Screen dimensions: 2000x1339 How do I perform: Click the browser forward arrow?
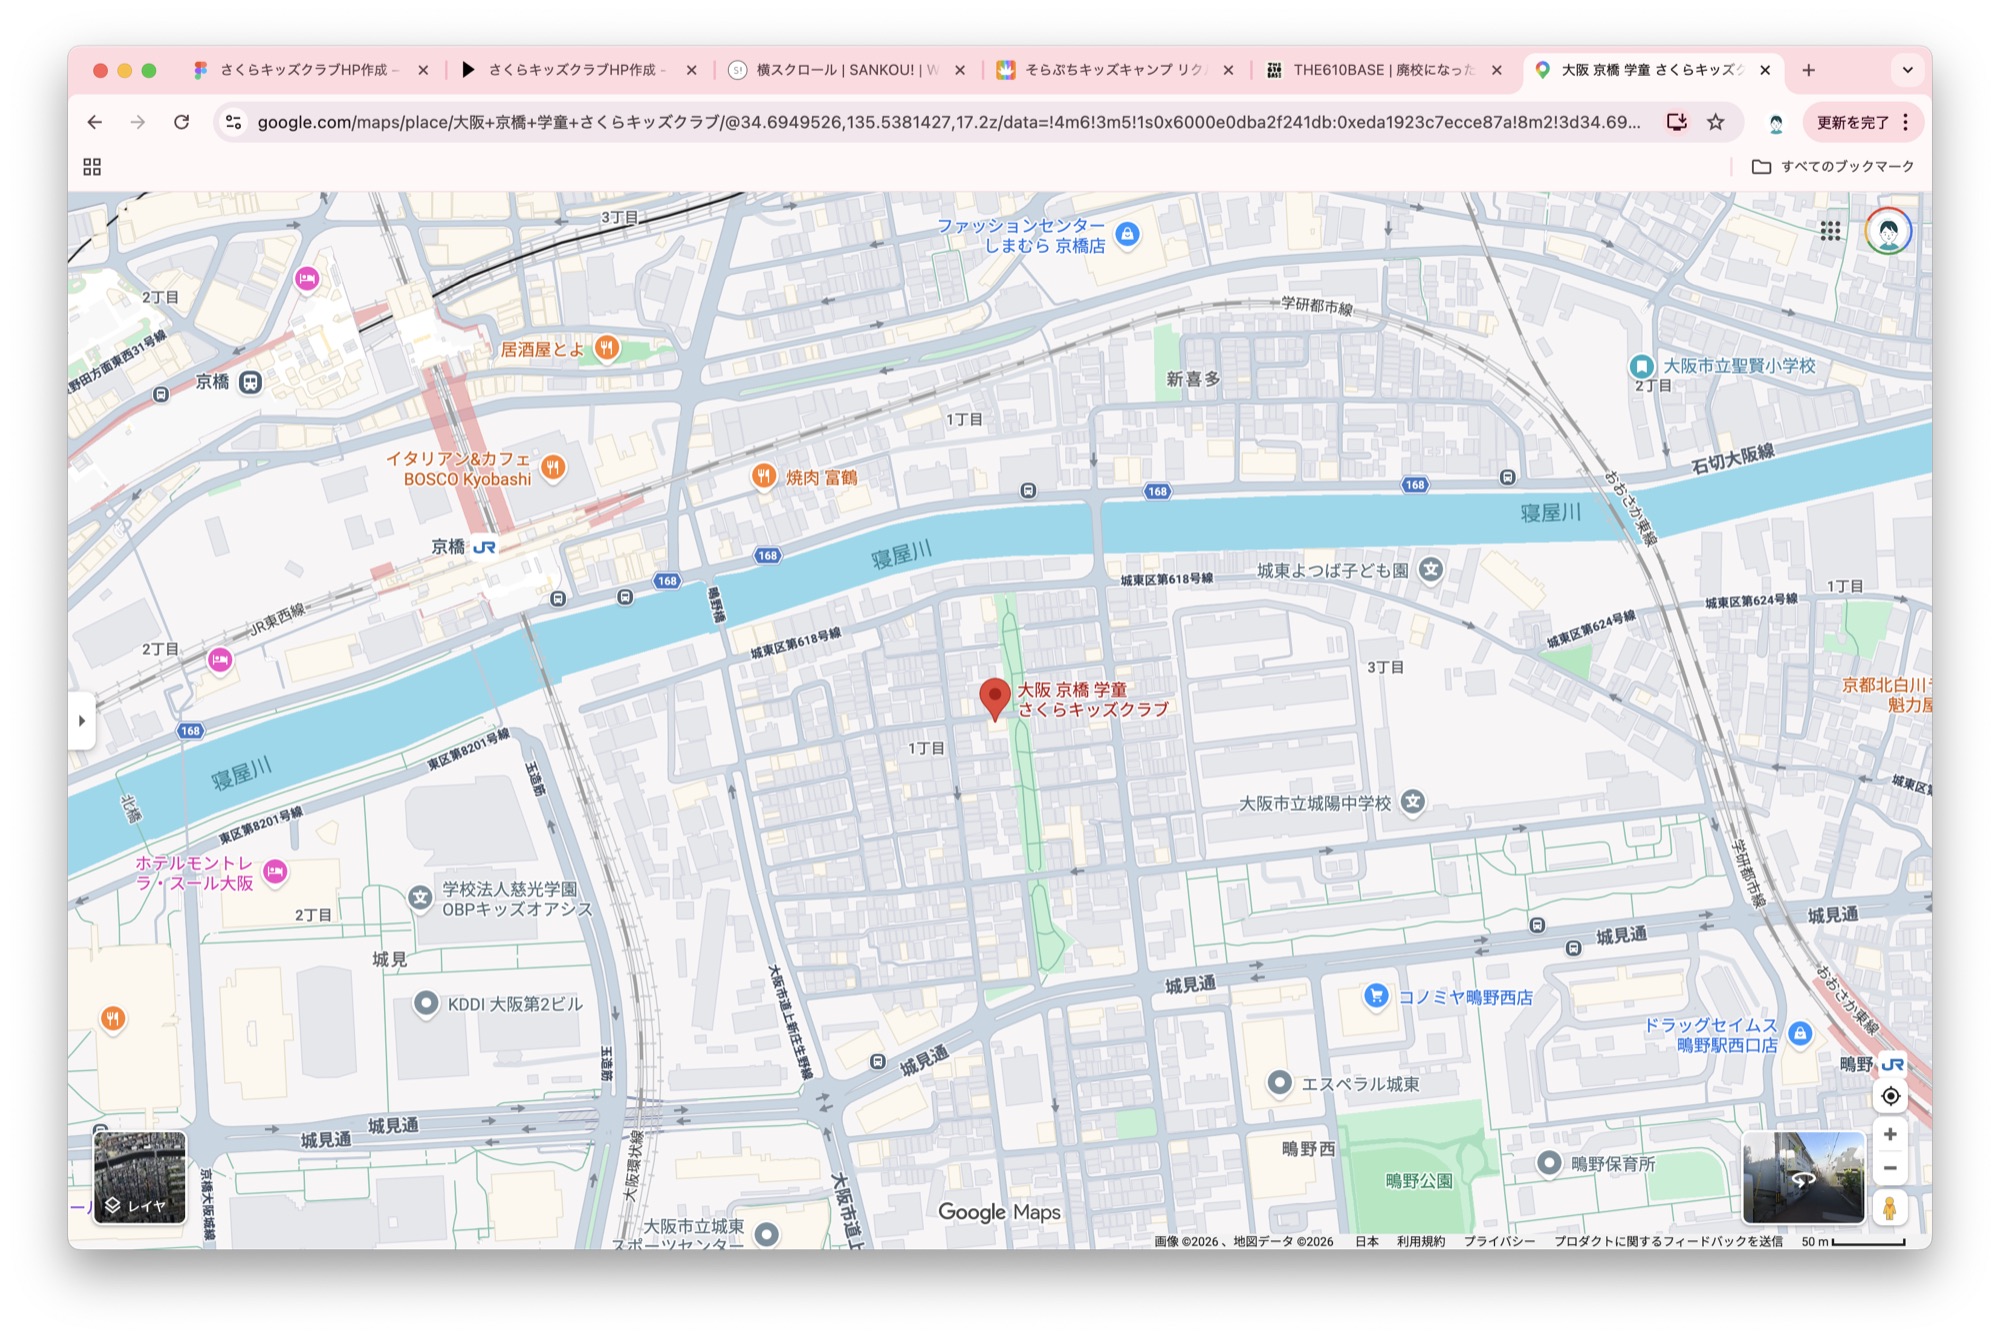[x=138, y=122]
